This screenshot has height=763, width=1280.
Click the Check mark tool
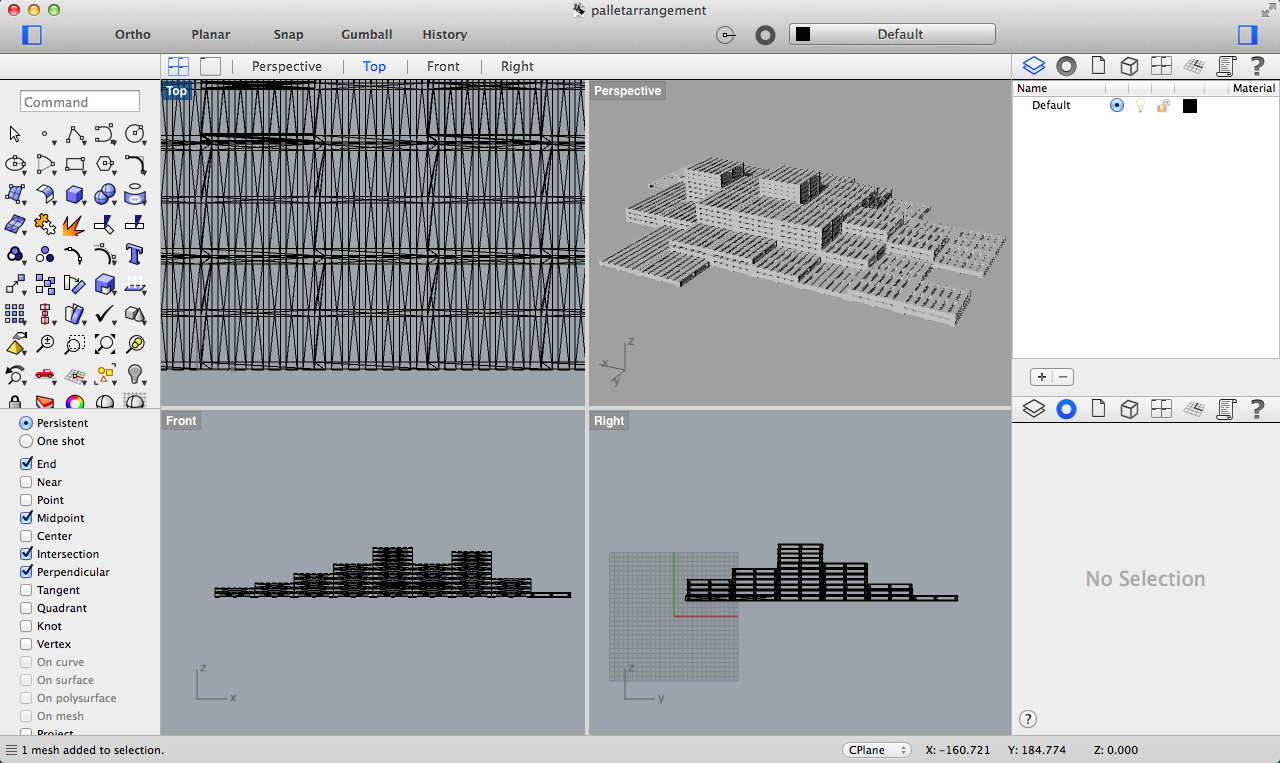point(105,314)
